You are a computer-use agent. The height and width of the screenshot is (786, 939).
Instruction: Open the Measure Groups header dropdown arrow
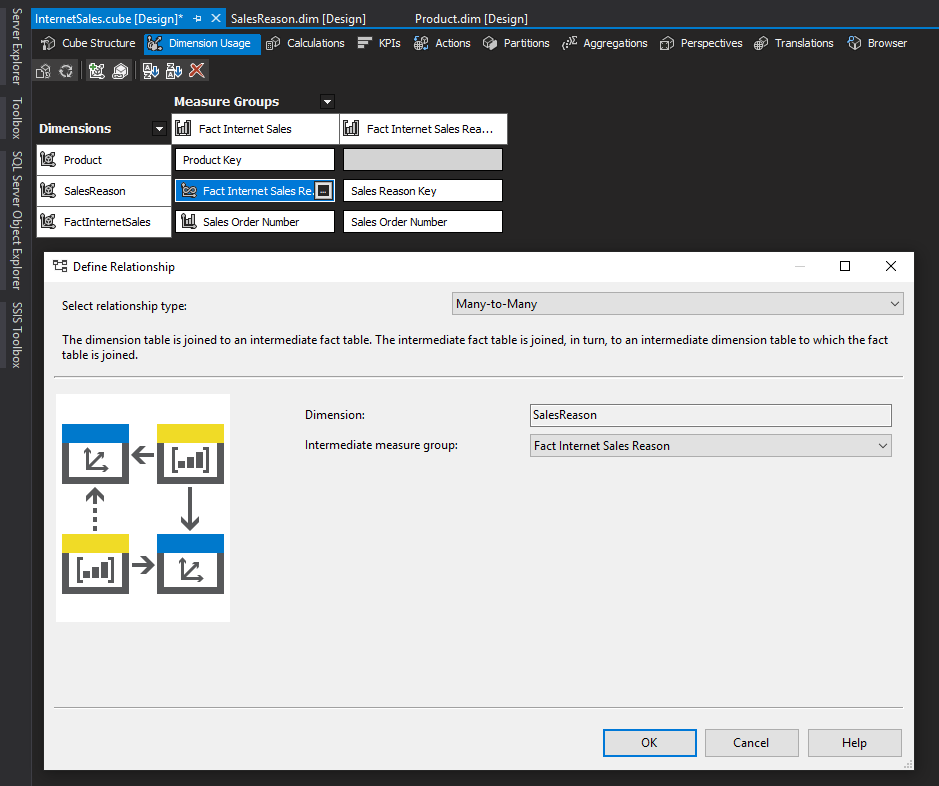pyautogui.click(x=326, y=102)
